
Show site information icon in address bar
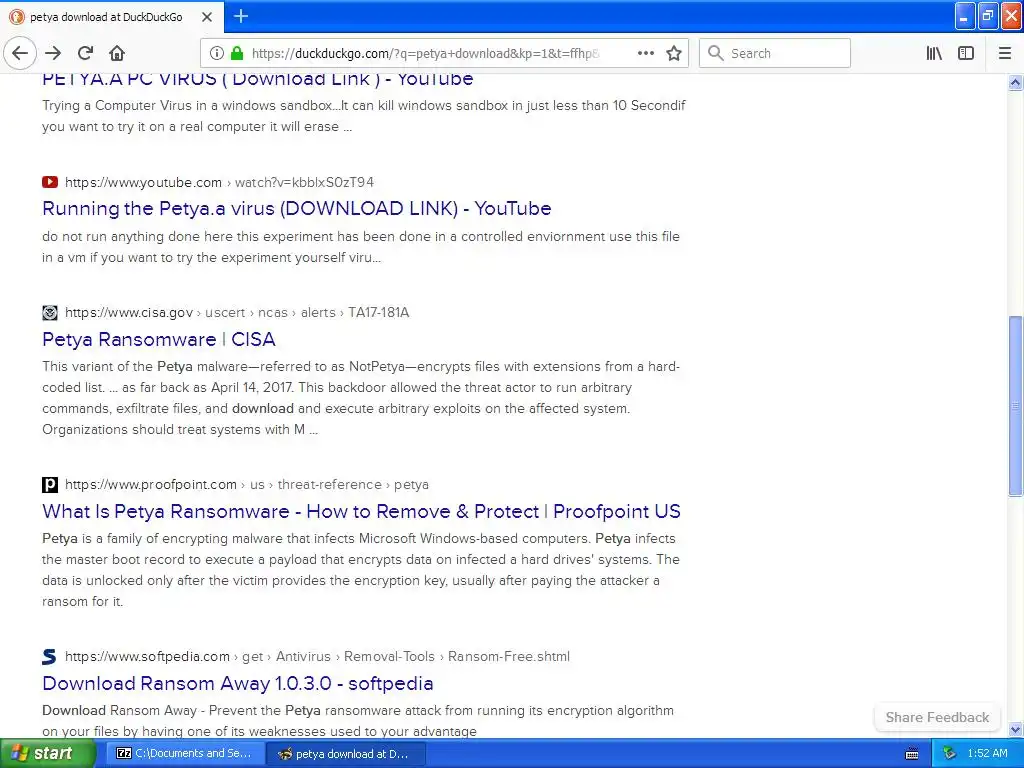pyautogui.click(x=216, y=53)
